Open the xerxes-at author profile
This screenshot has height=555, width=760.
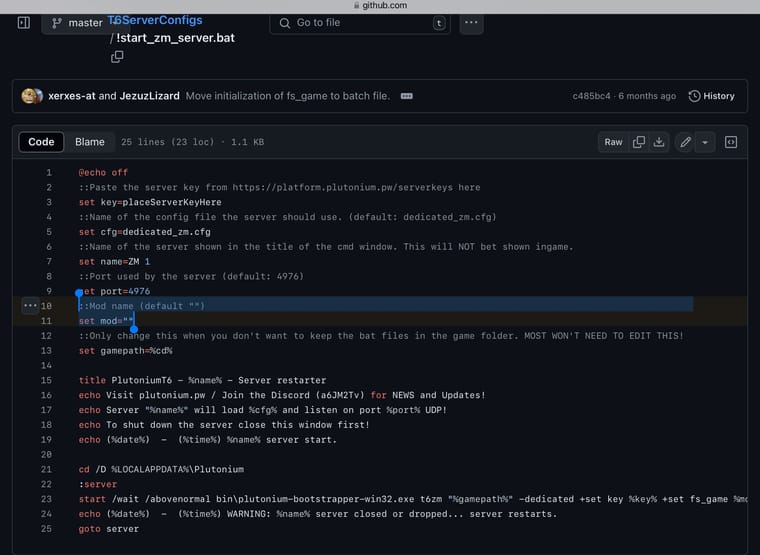(72, 96)
